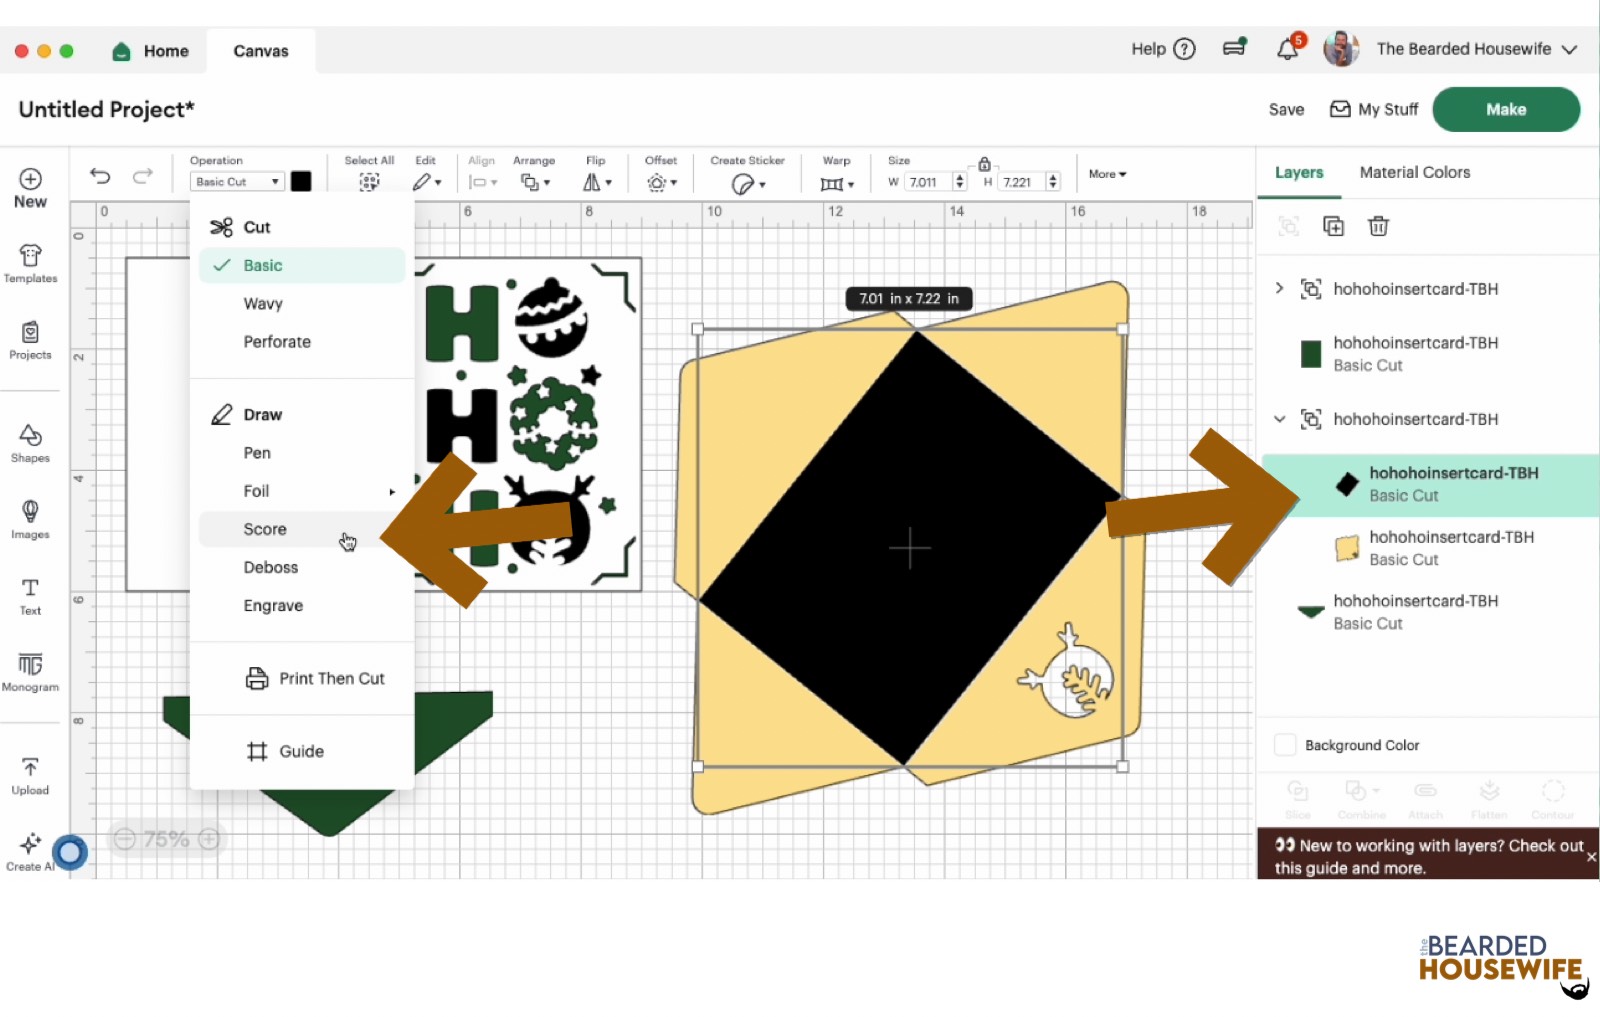Toggle the Background Color checkbox
Screen dimensions: 1600x1017
[1285, 745]
